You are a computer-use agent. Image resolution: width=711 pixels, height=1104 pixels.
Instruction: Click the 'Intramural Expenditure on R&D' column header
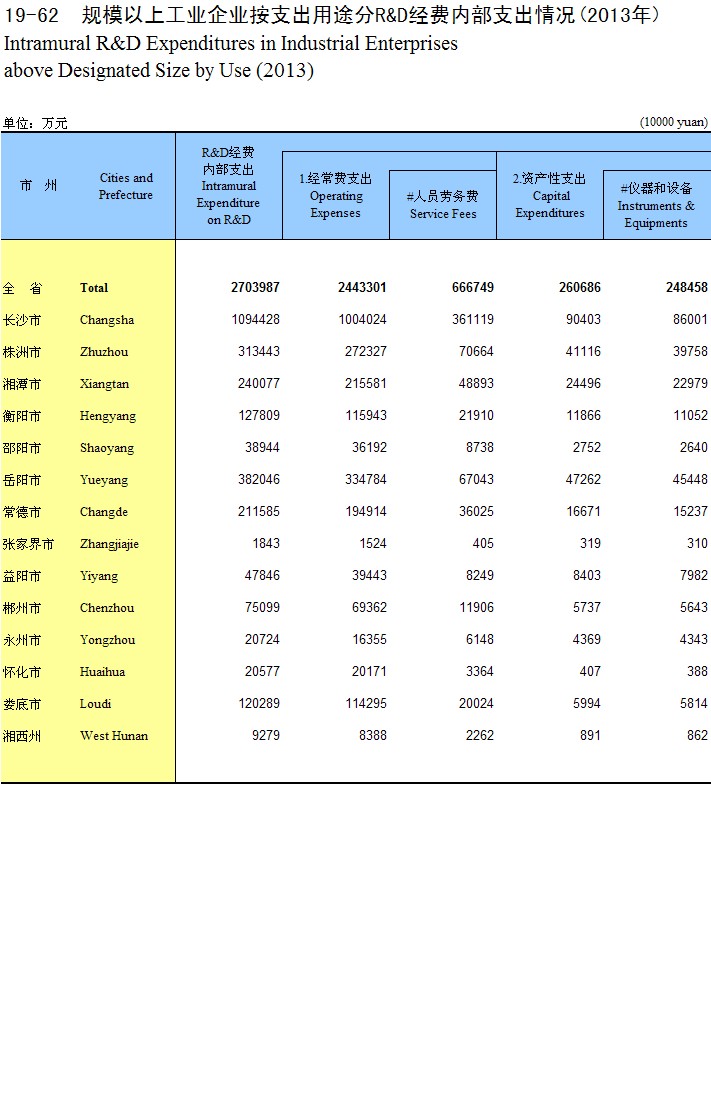coord(228,186)
